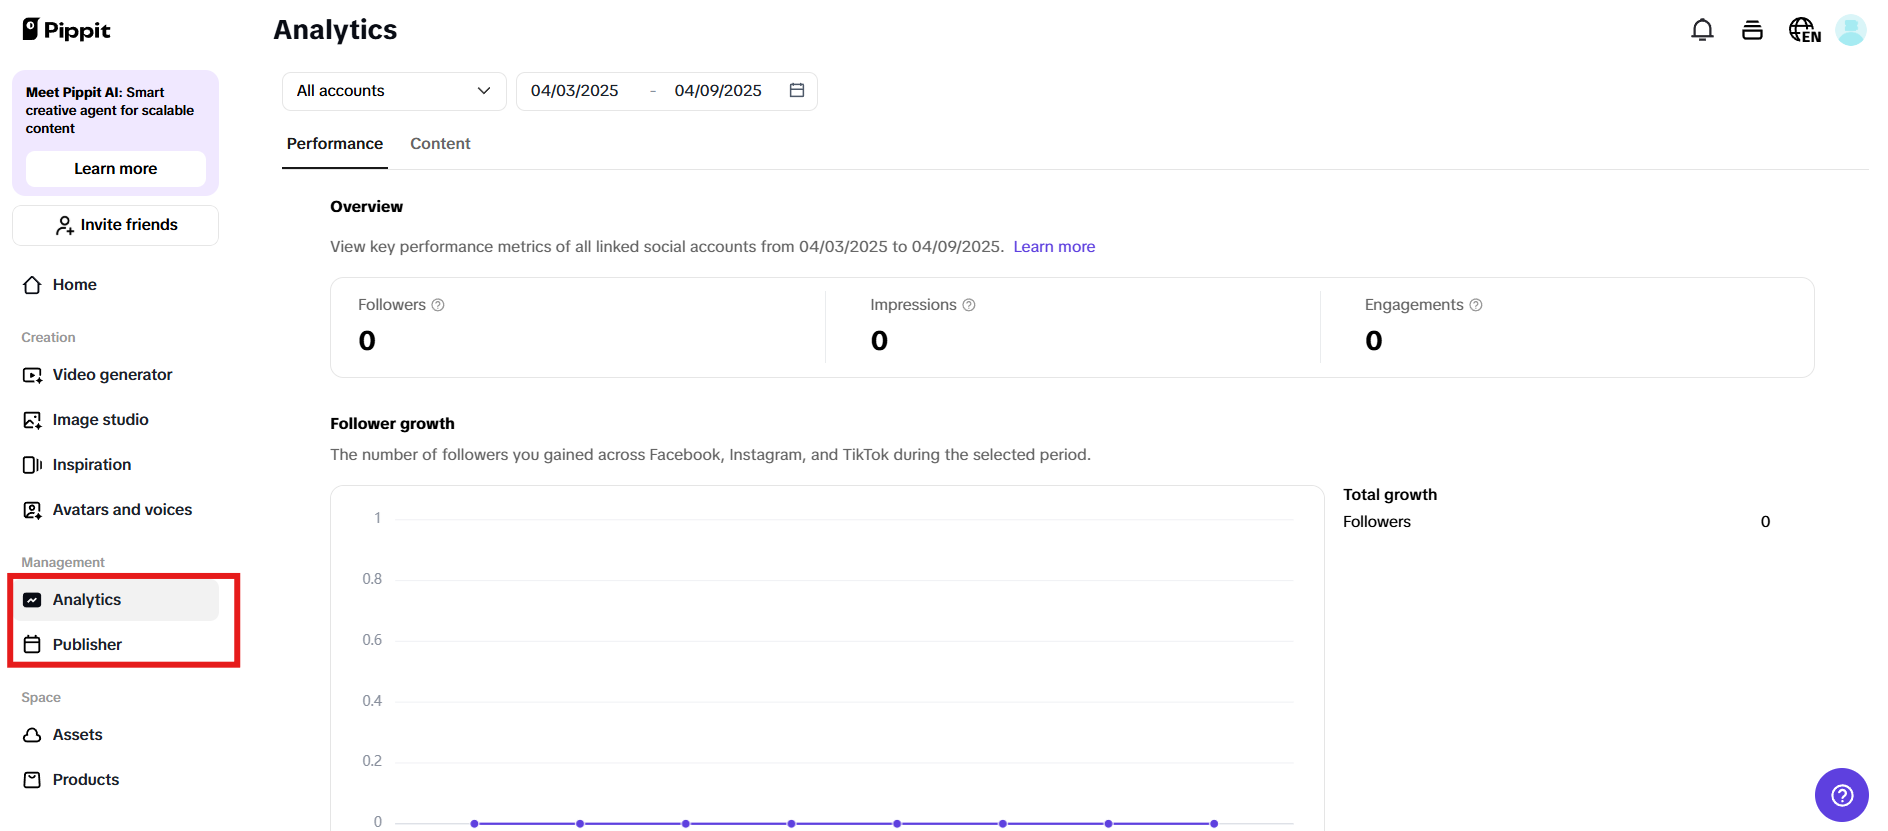1888x831 pixels.
Task: Open the Learn more link in Overview
Action: tap(1054, 247)
